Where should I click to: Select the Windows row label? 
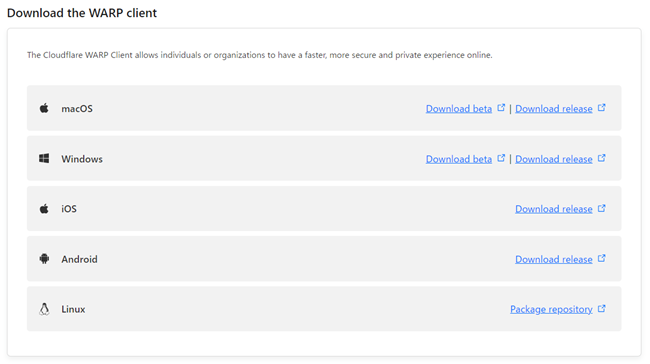(x=82, y=159)
